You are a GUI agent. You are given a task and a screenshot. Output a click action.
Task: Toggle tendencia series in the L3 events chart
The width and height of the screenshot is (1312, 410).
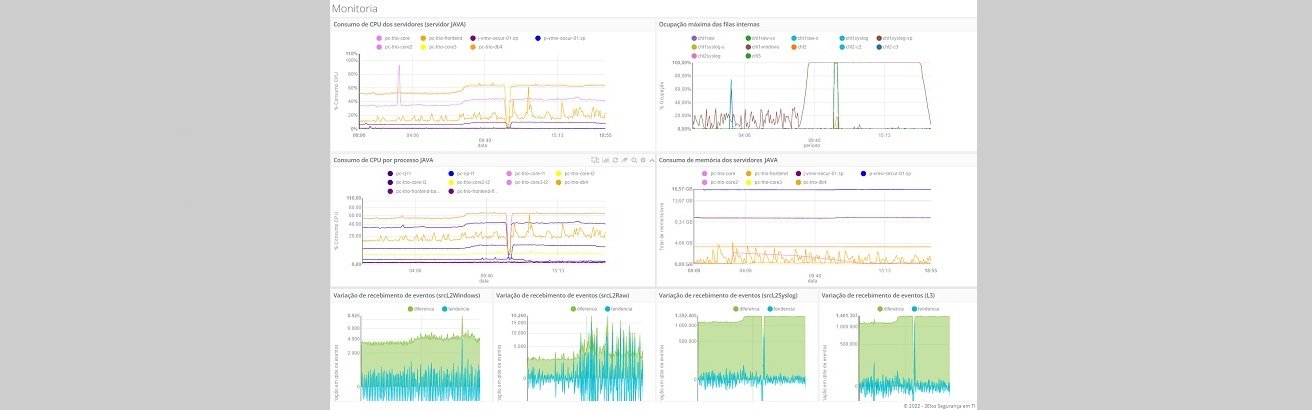pyautogui.click(x=941, y=309)
